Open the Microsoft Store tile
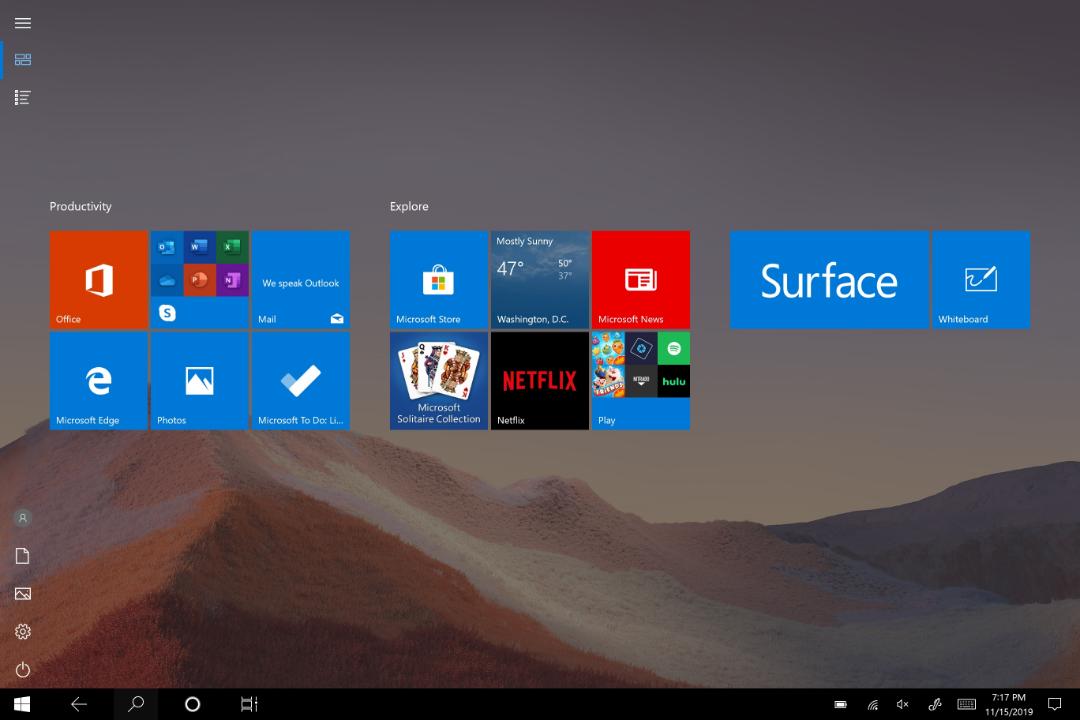This screenshot has width=1080, height=720. (x=439, y=279)
